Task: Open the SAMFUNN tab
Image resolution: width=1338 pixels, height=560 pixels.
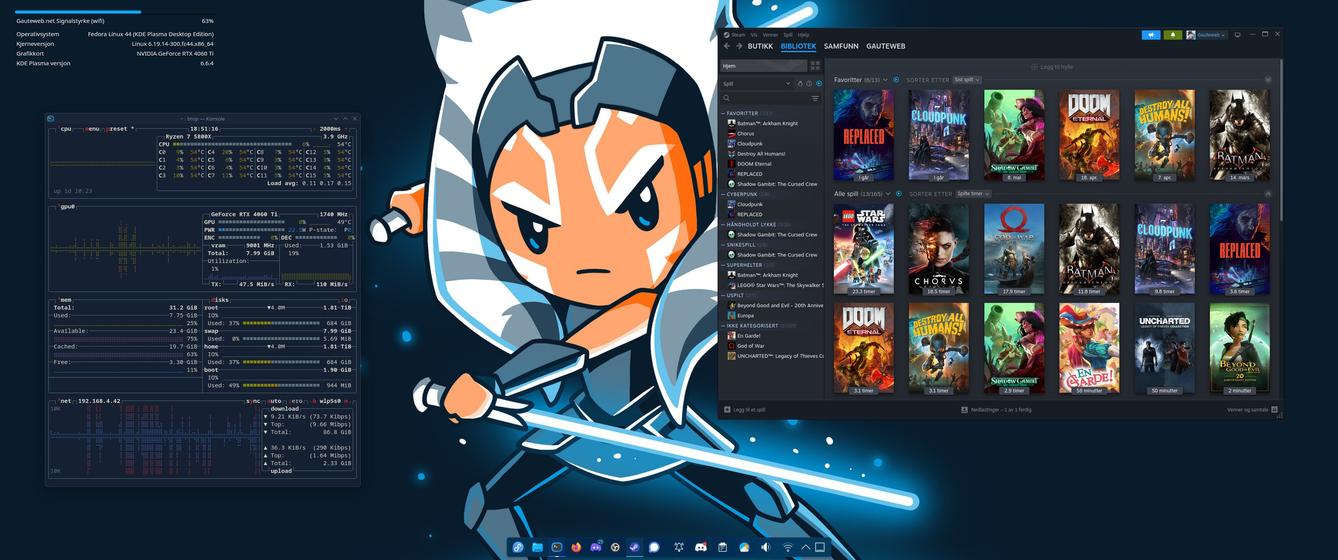Action: (x=841, y=46)
